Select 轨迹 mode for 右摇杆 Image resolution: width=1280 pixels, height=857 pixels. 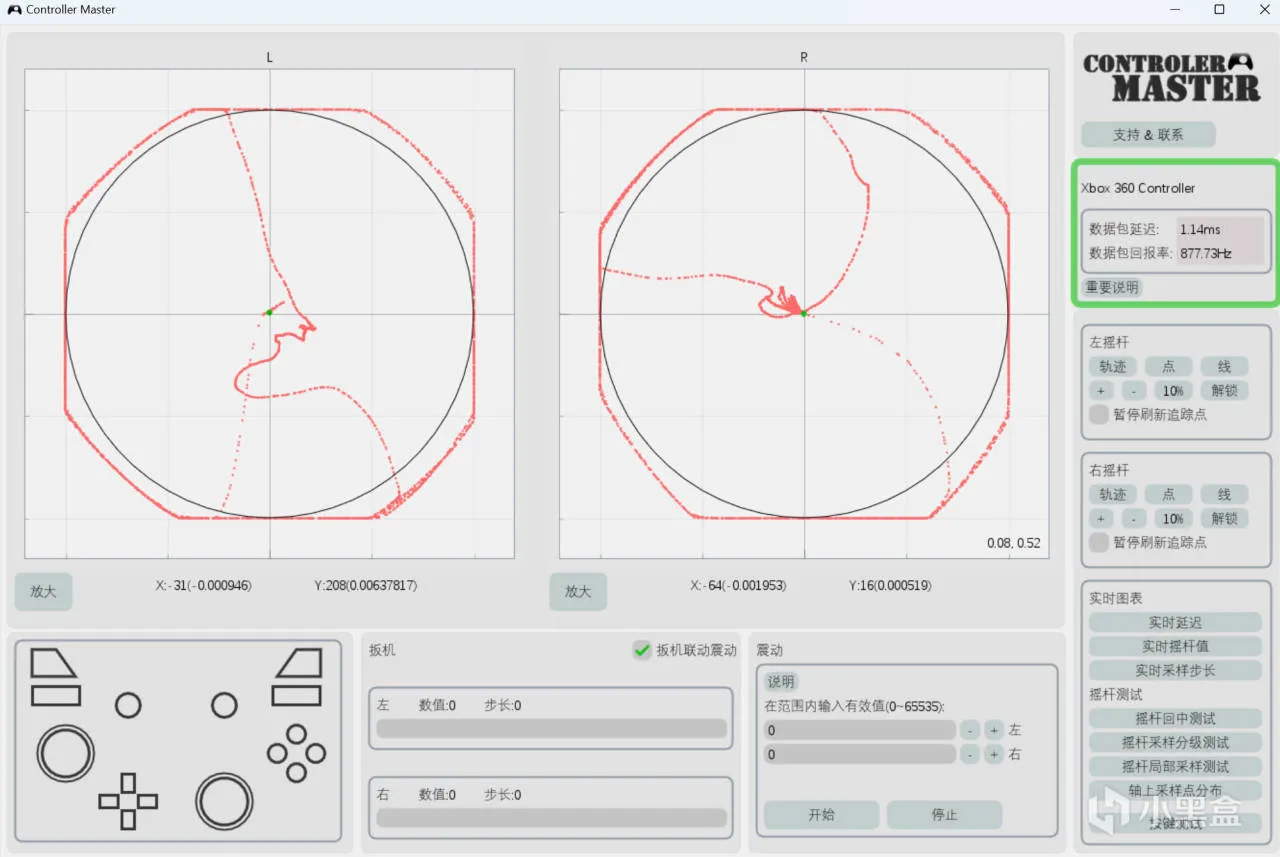pos(1113,495)
